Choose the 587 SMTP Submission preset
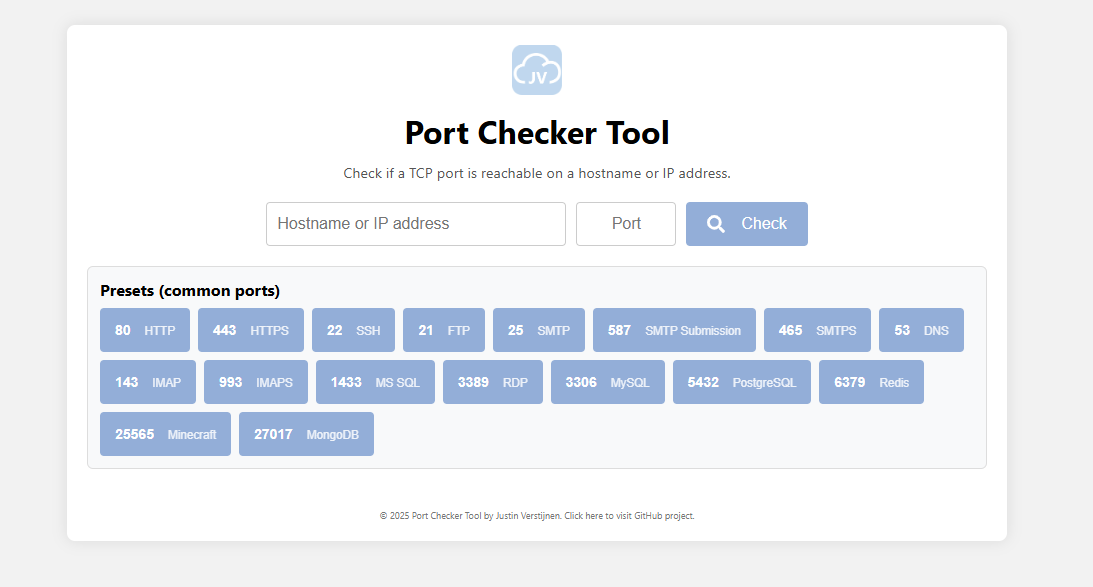Viewport: 1093px width, 587px height. coord(674,330)
